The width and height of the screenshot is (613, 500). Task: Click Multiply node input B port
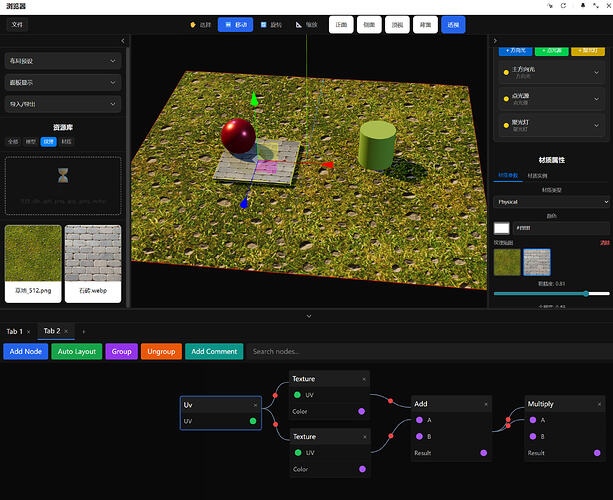(x=533, y=436)
